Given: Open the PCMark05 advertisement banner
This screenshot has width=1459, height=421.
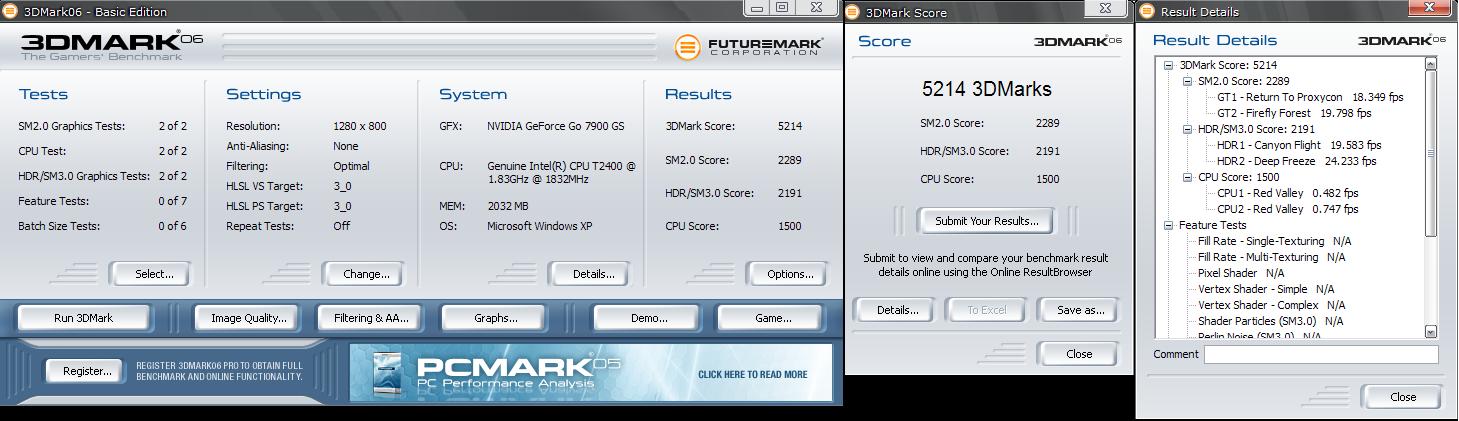Looking at the screenshot, I should tap(591, 373).
